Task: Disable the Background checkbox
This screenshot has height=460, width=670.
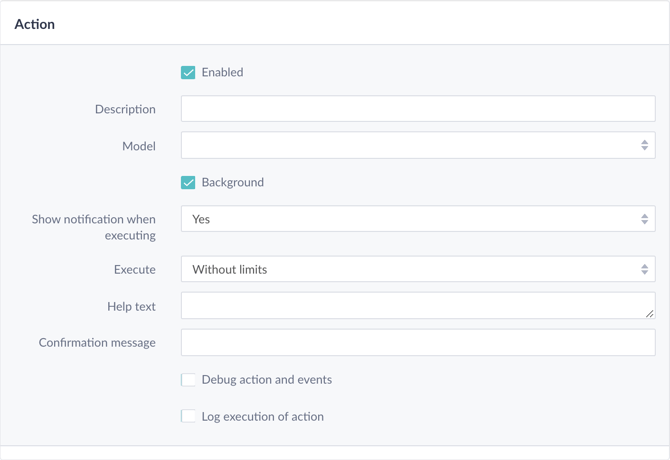Action: coord(188,182)
